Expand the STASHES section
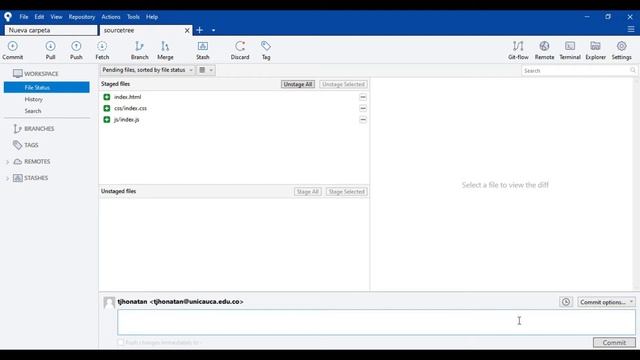Image resolution: width=640 pixels, height=360 pixels. pos(7,178)
